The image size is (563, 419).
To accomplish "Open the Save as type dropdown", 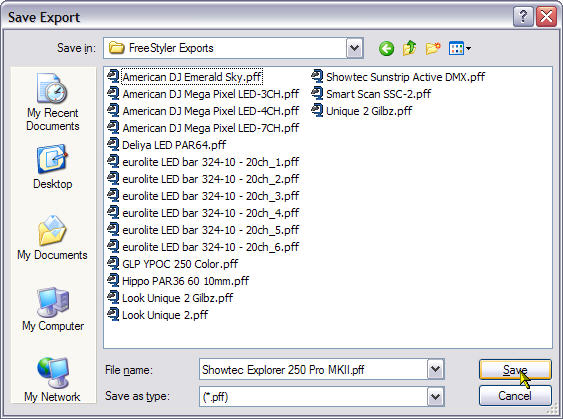I will (436, 397).
